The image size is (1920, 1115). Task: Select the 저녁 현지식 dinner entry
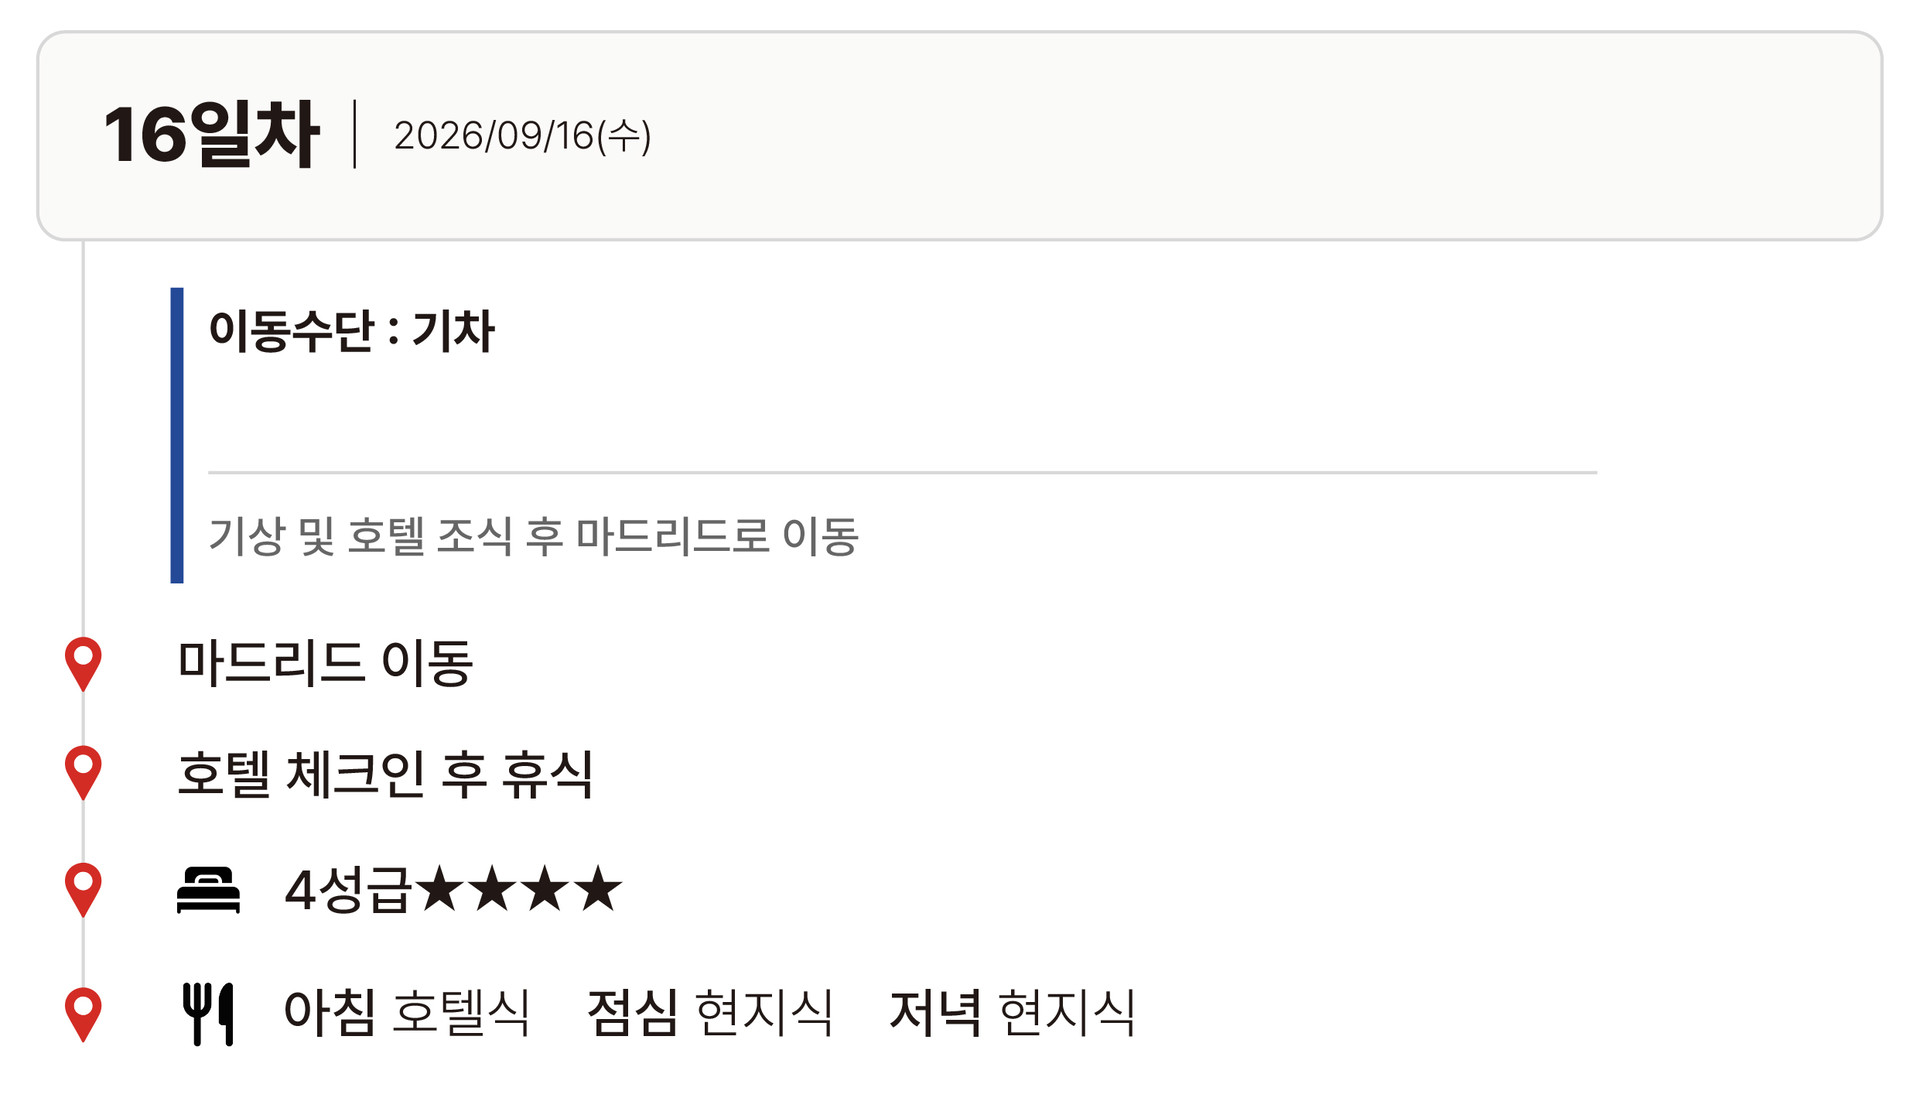click(1012, 1012)
